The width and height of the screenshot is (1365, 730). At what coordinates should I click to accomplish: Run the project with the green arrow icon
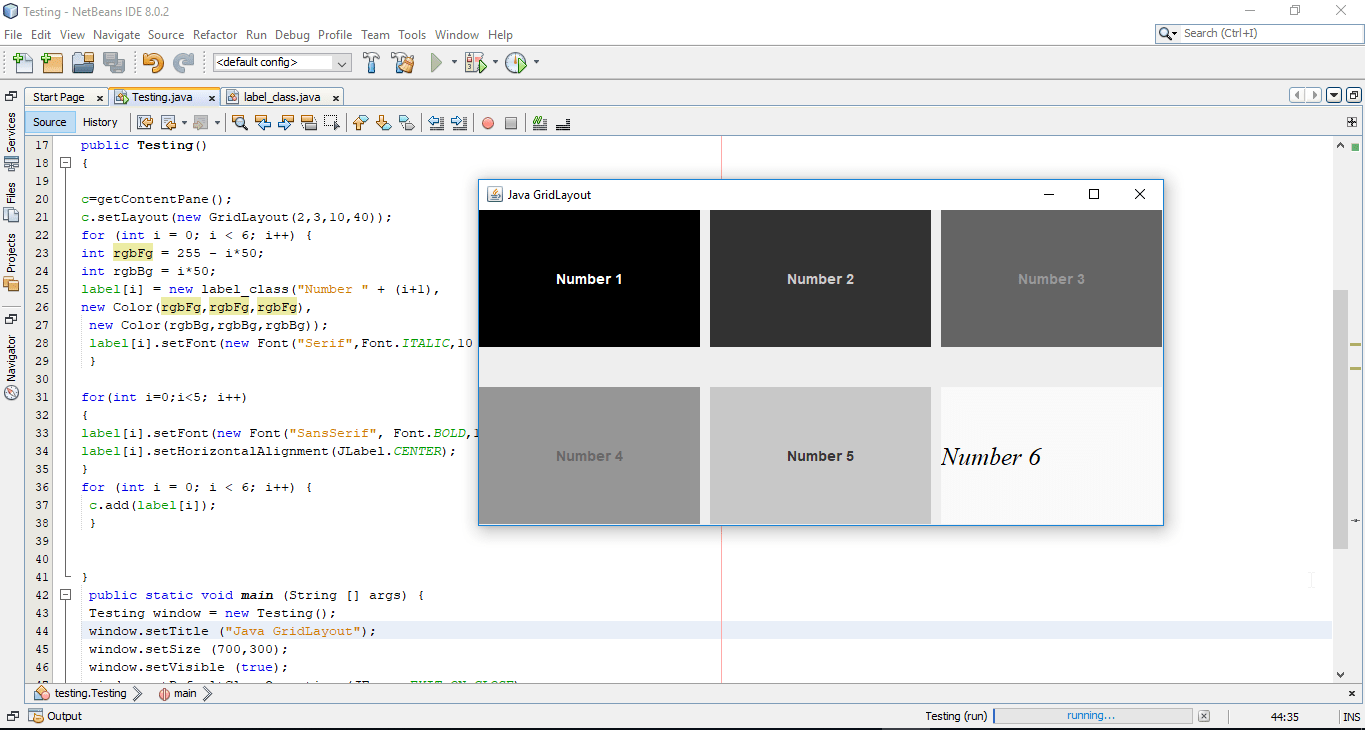(x=437, y=62)
